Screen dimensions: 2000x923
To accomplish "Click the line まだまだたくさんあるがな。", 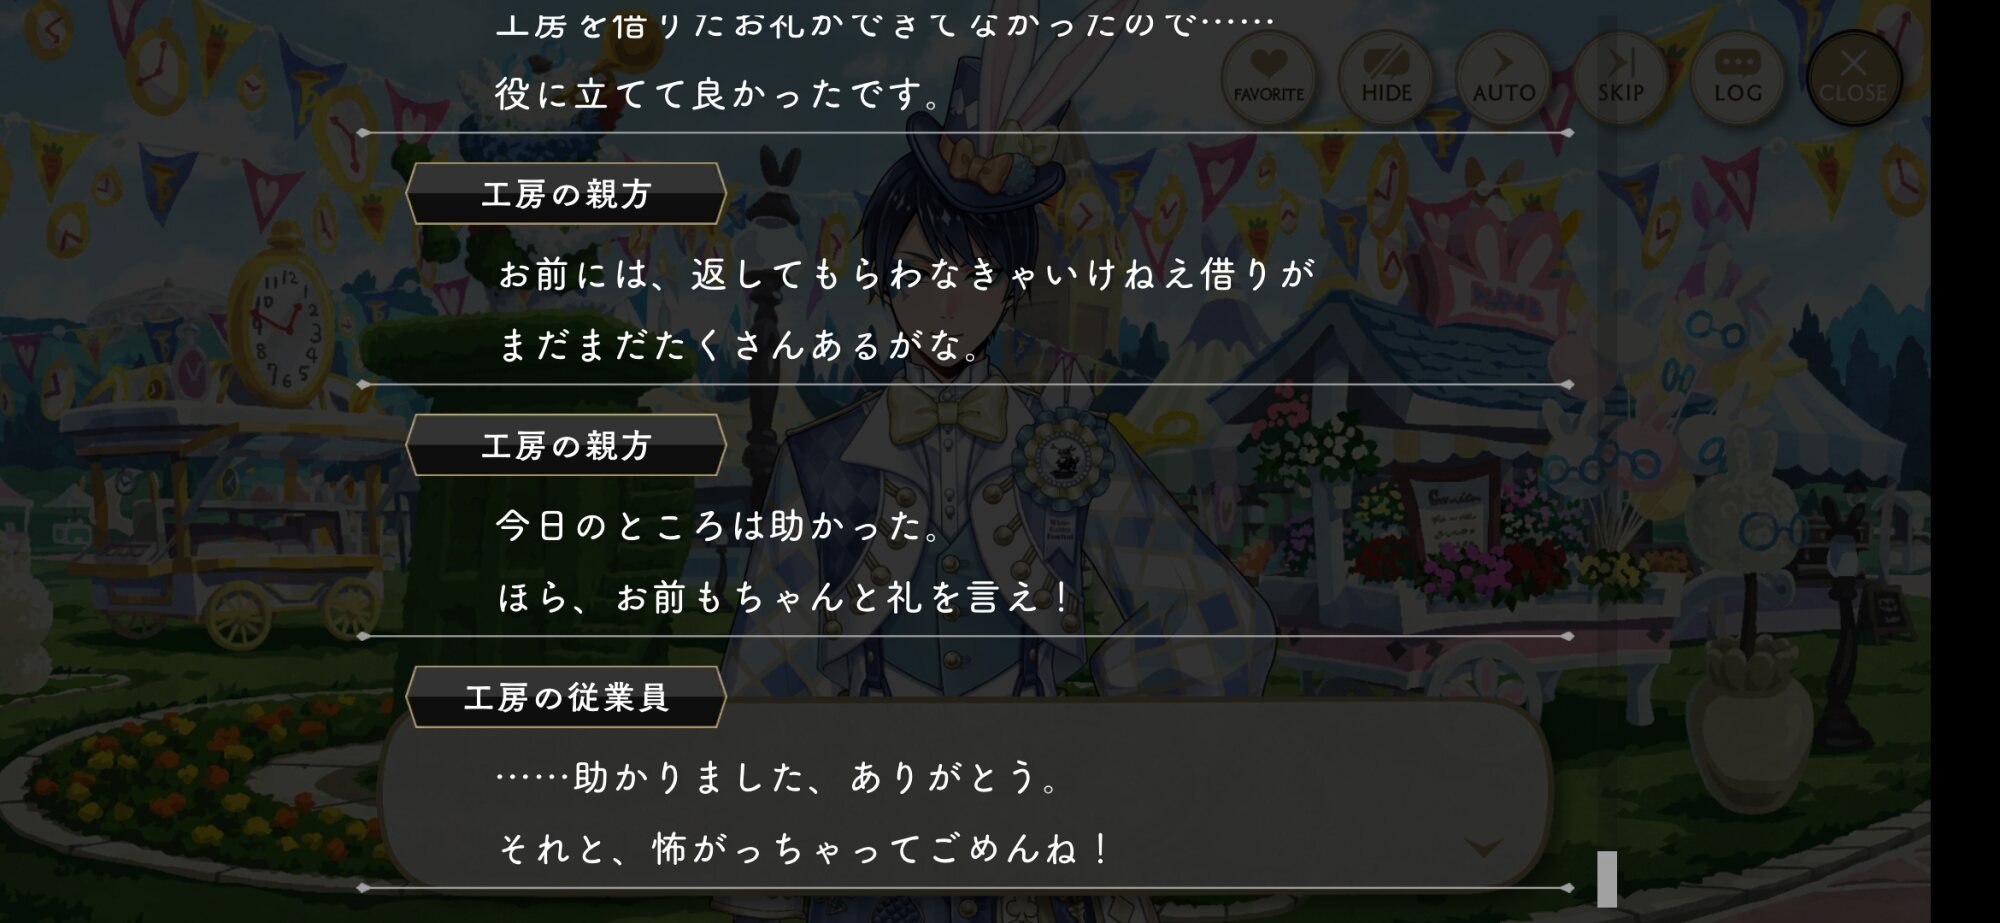I will coord(739,346).
